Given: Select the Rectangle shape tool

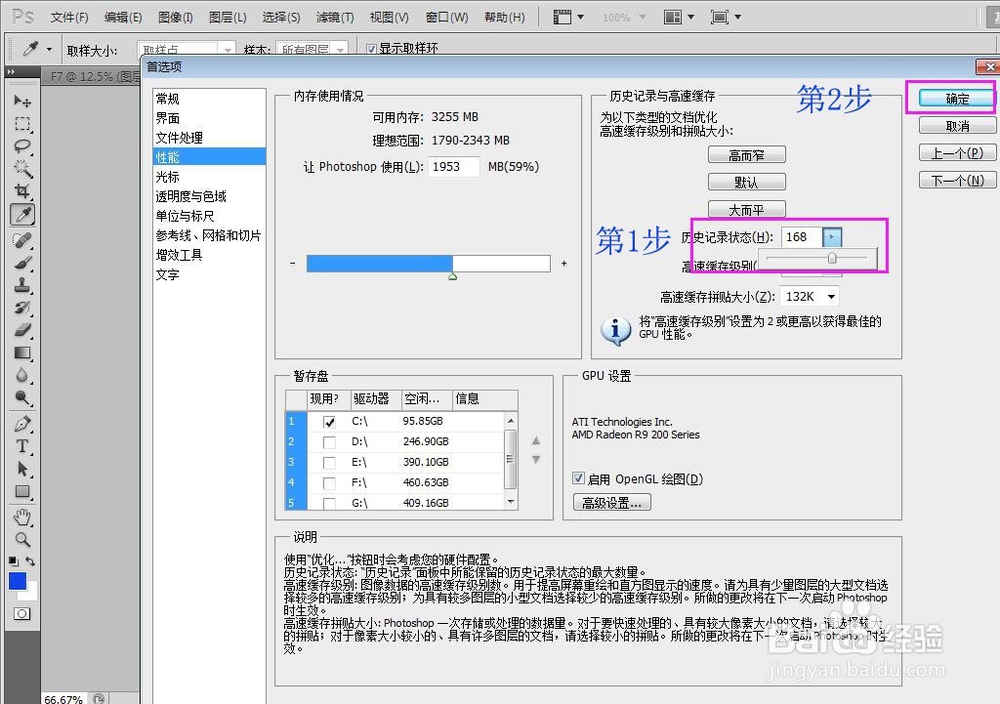Looking at the screenshot, I should (22, 492).
